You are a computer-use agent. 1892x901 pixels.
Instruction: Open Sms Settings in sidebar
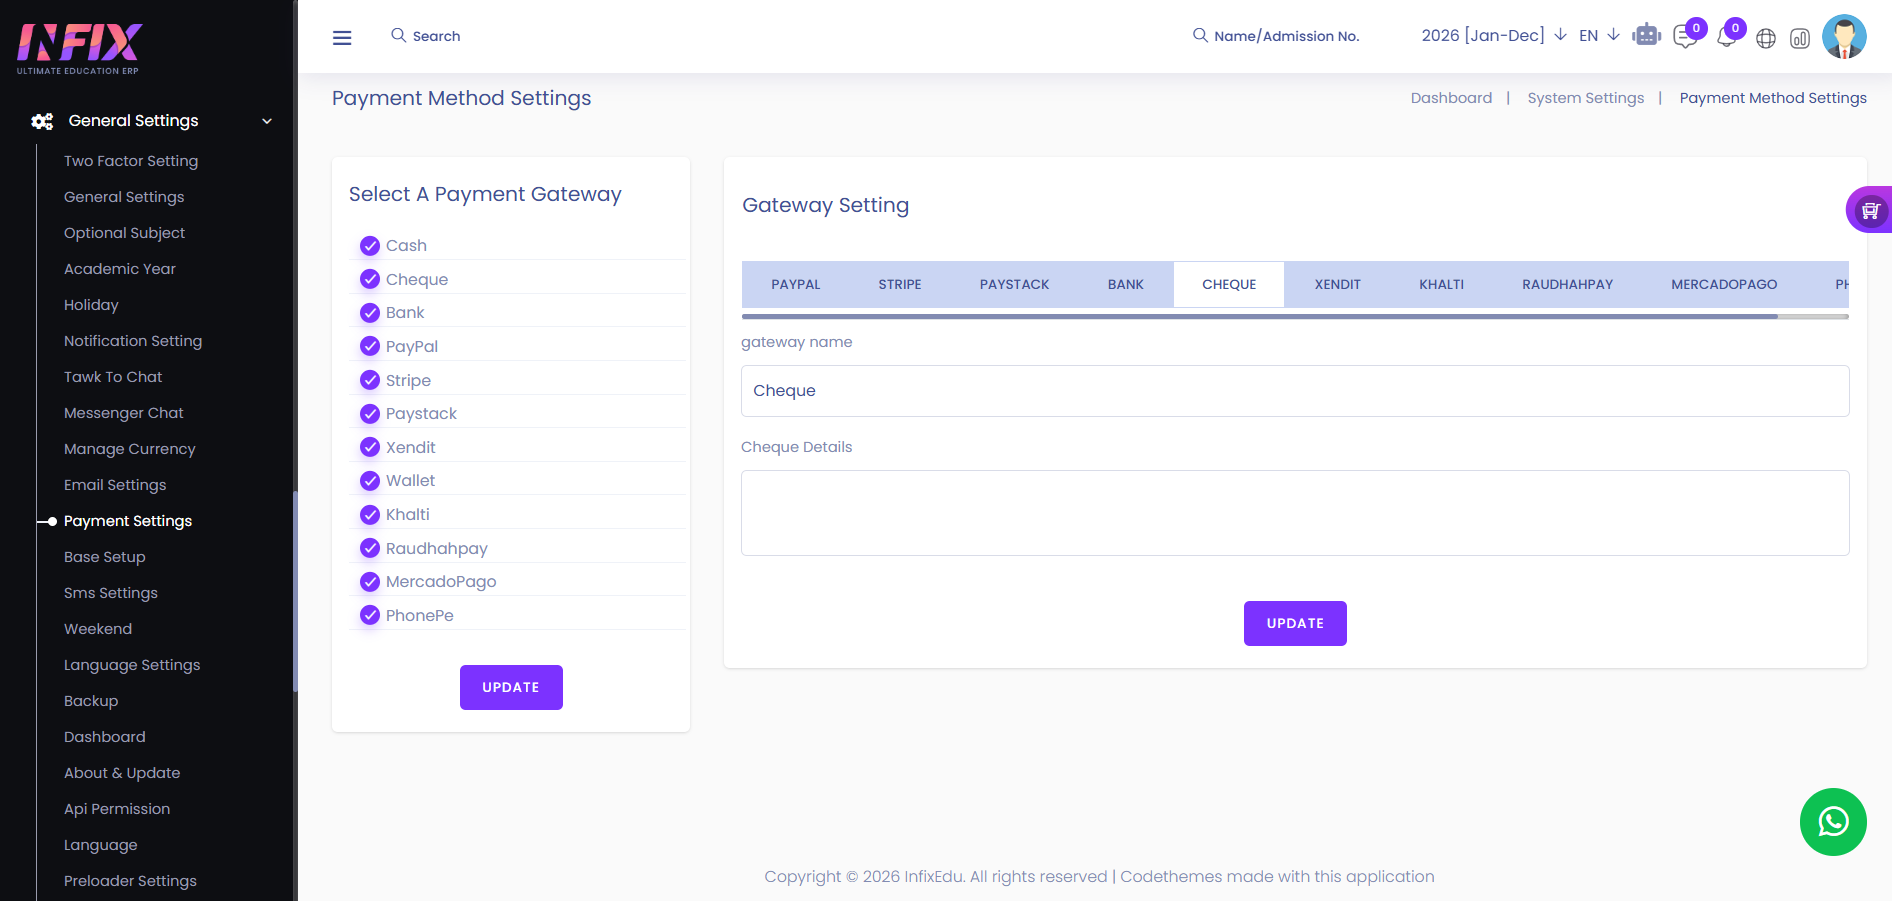point(111,593)
